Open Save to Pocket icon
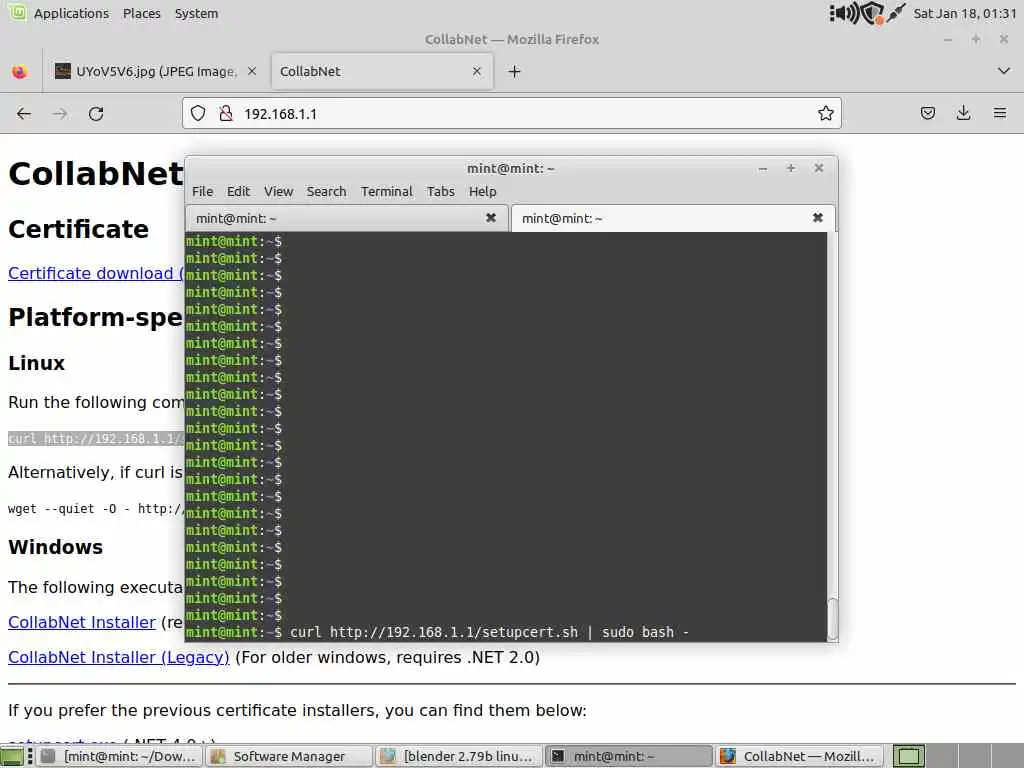Screen dimensions: 1024x768 point(927,114)
